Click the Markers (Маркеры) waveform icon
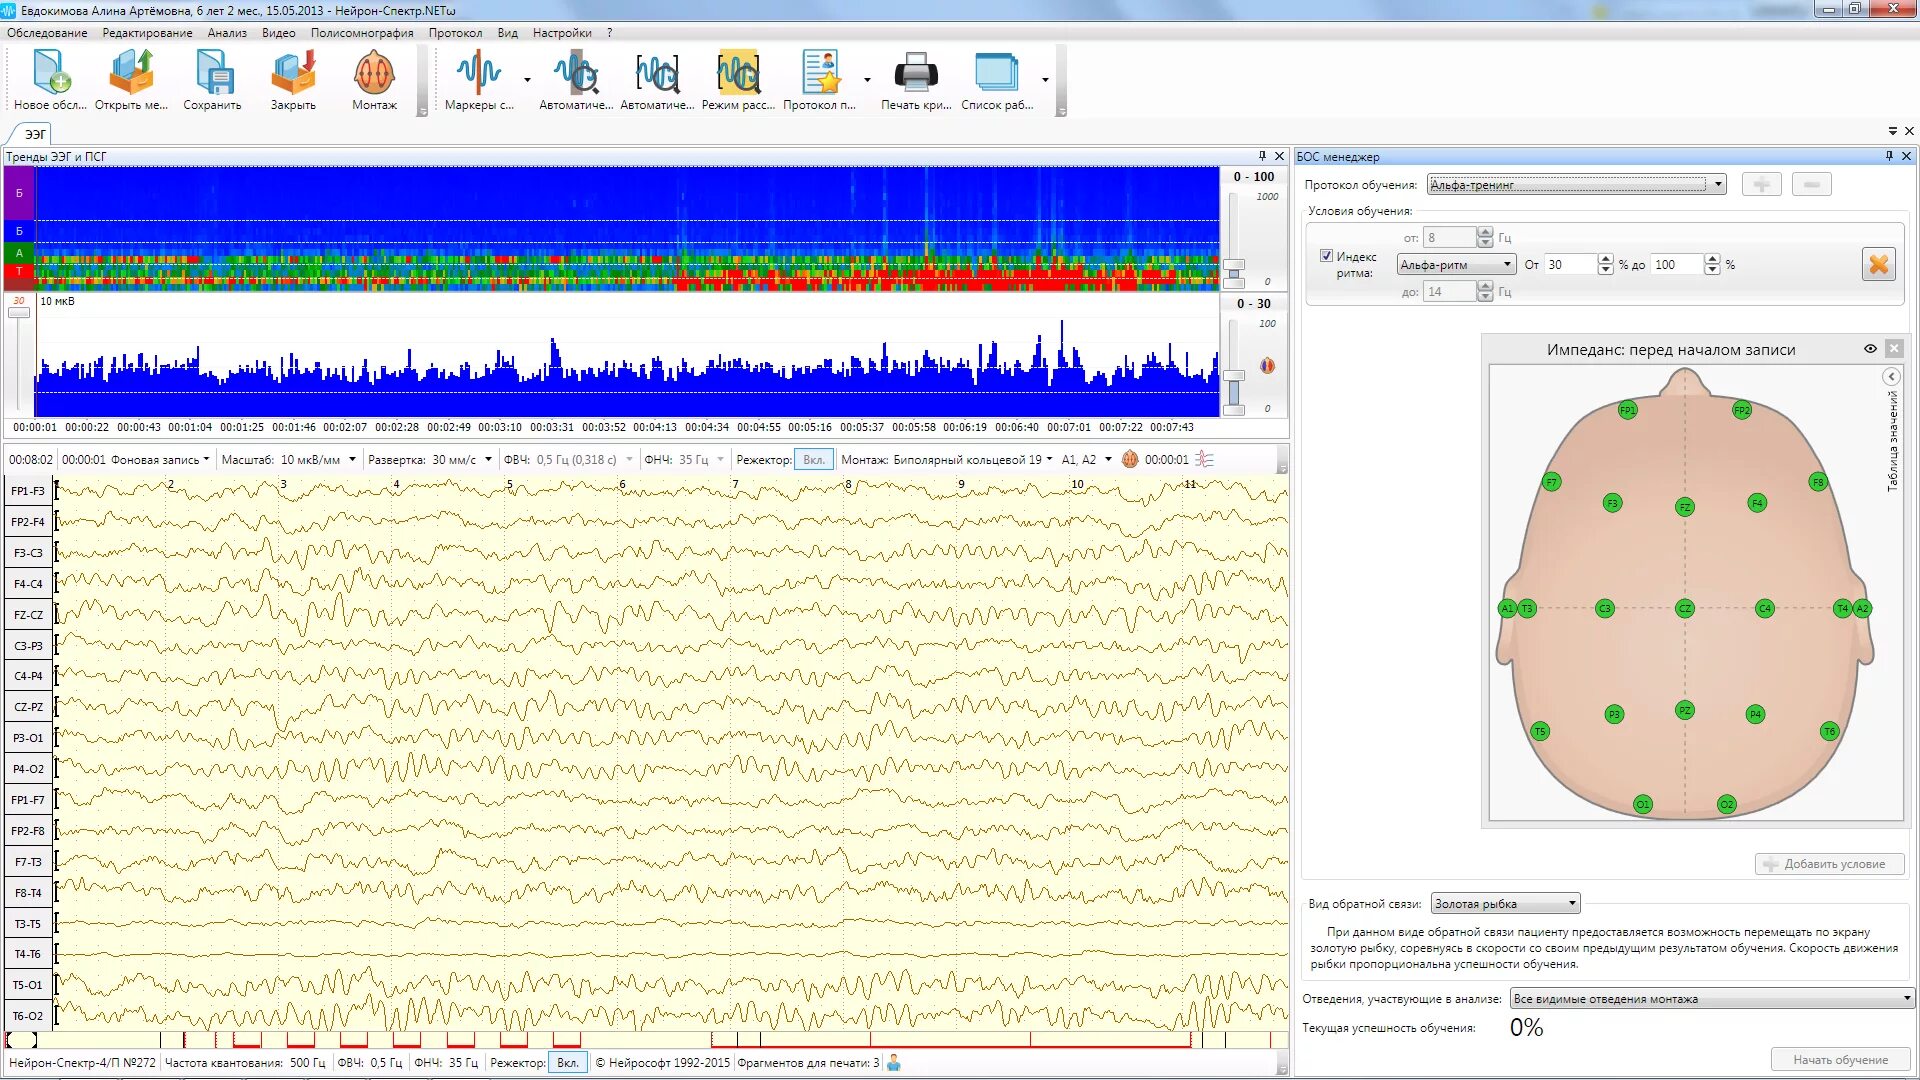Screen dimensions: 1920x1080 coord(478,73)
